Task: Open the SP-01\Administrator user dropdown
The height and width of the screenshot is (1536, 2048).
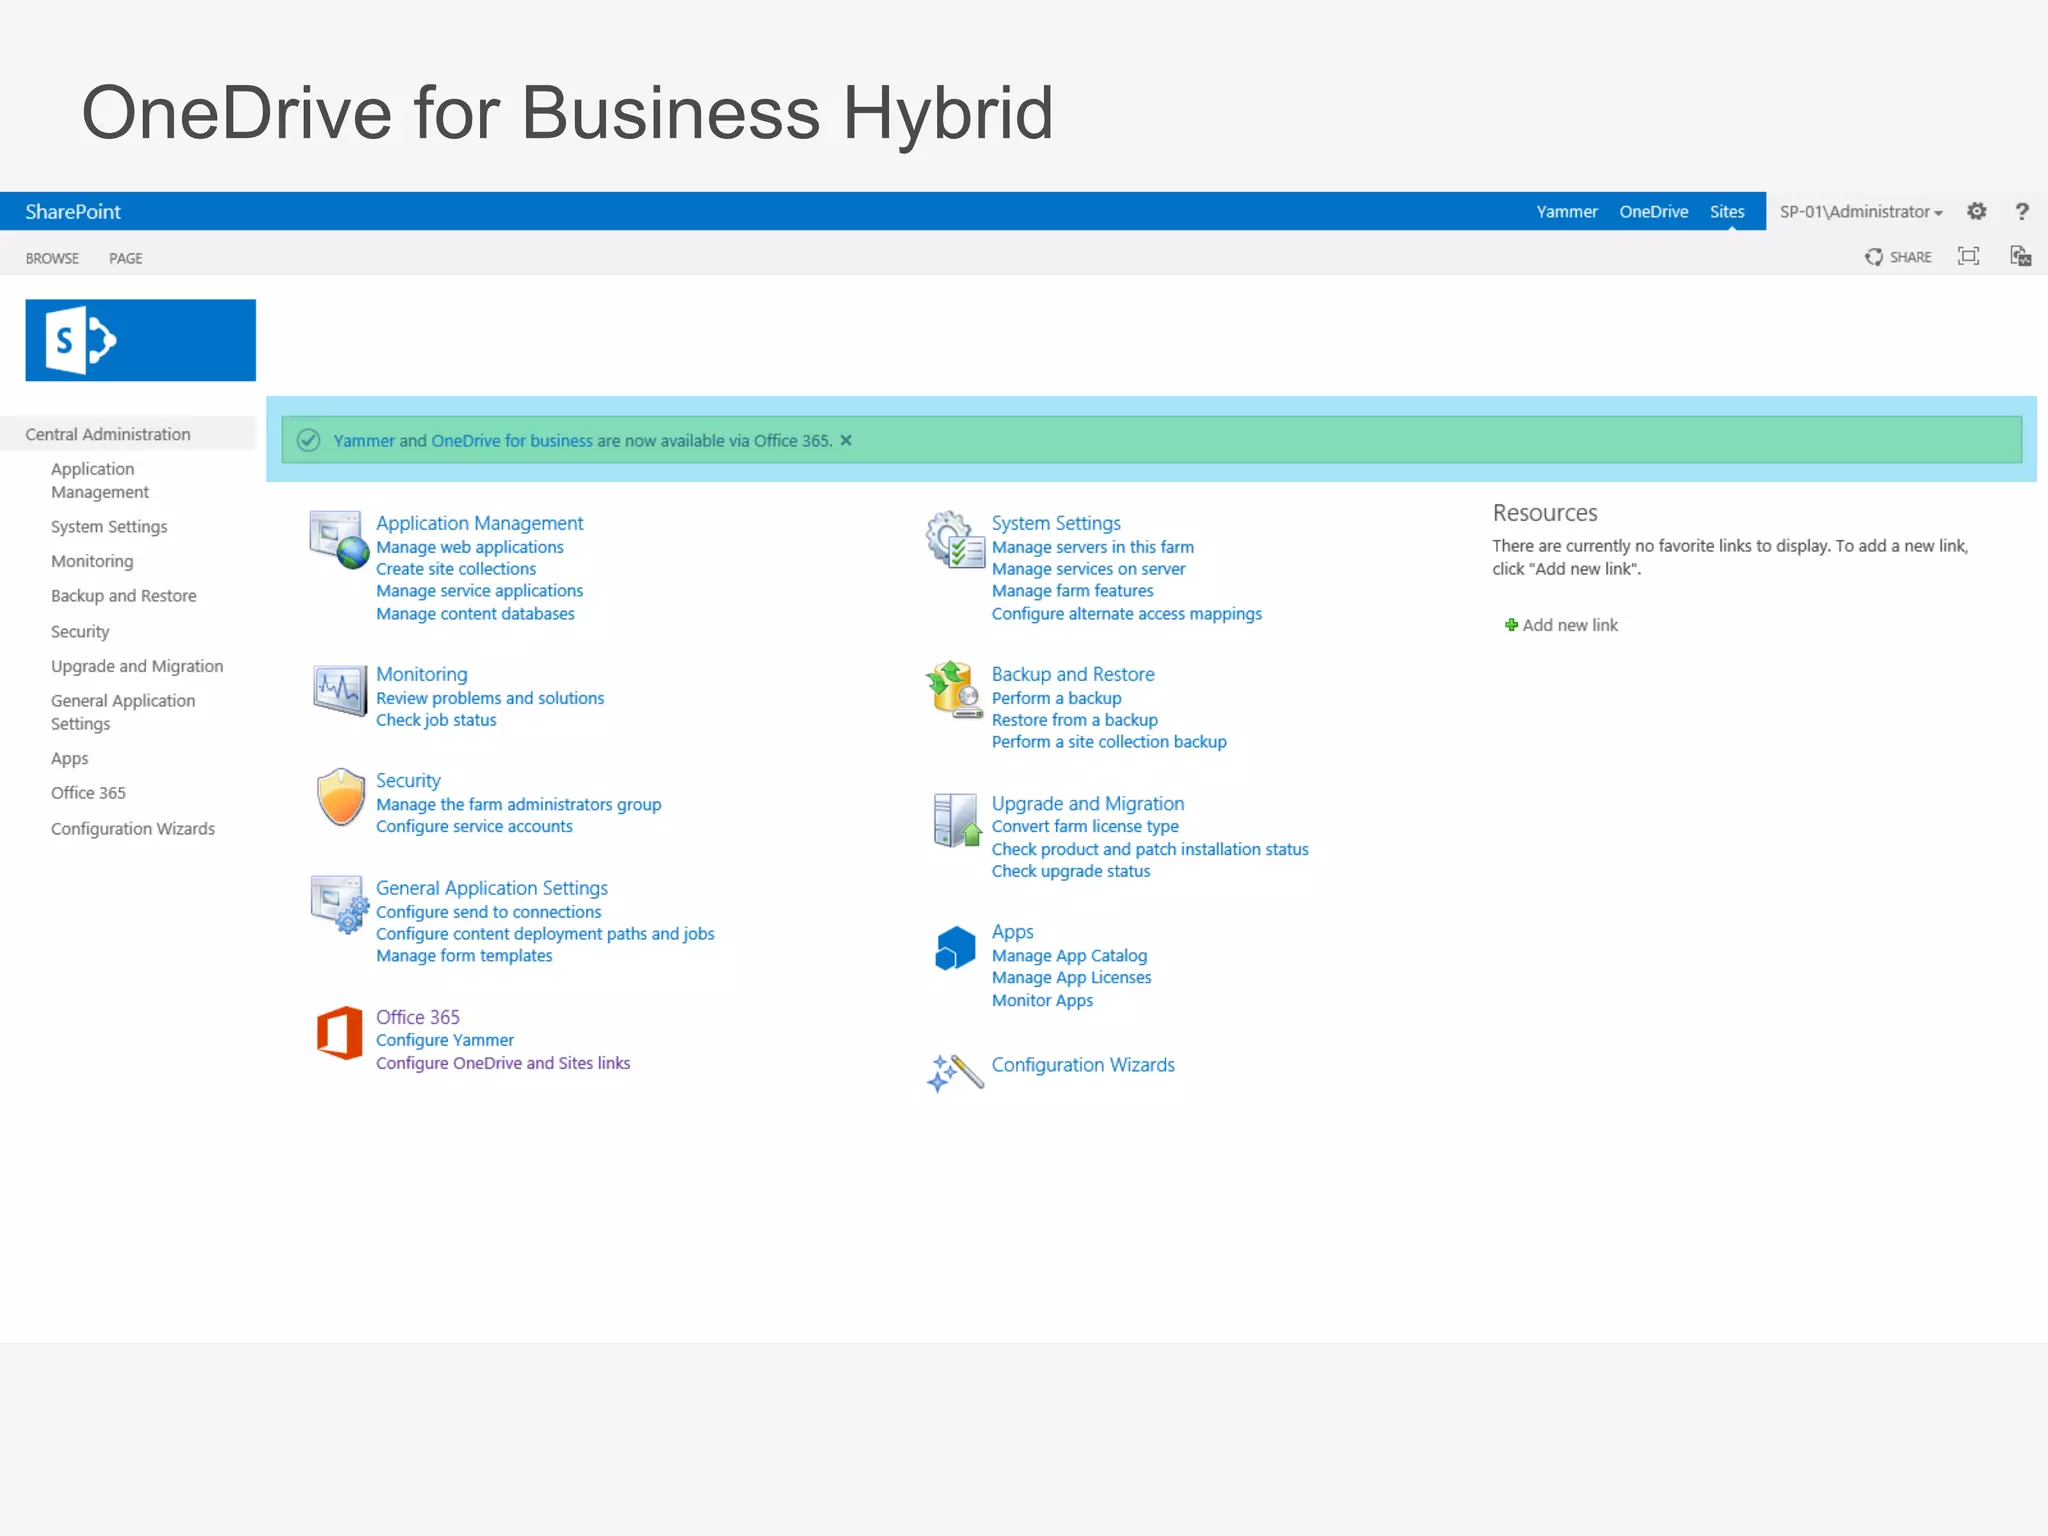Action: click(x=1860, y=212)
